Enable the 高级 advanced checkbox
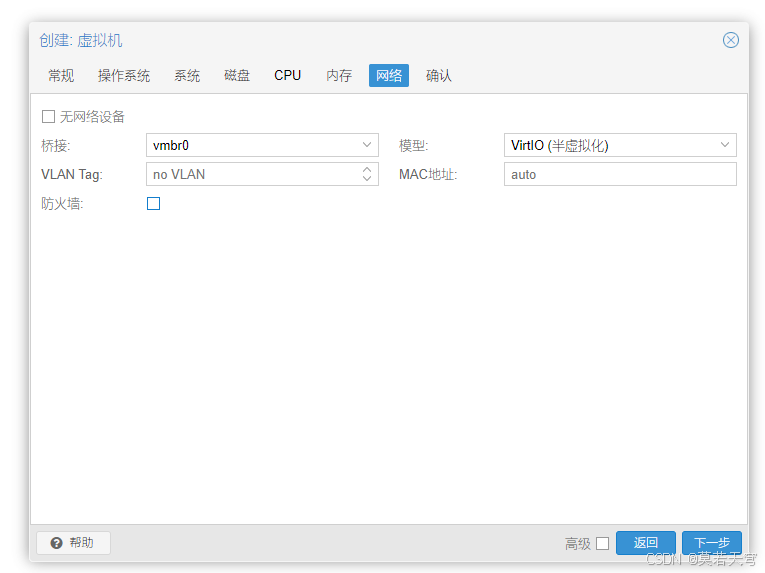Screen dimensions: 765x573 (603, 543)
